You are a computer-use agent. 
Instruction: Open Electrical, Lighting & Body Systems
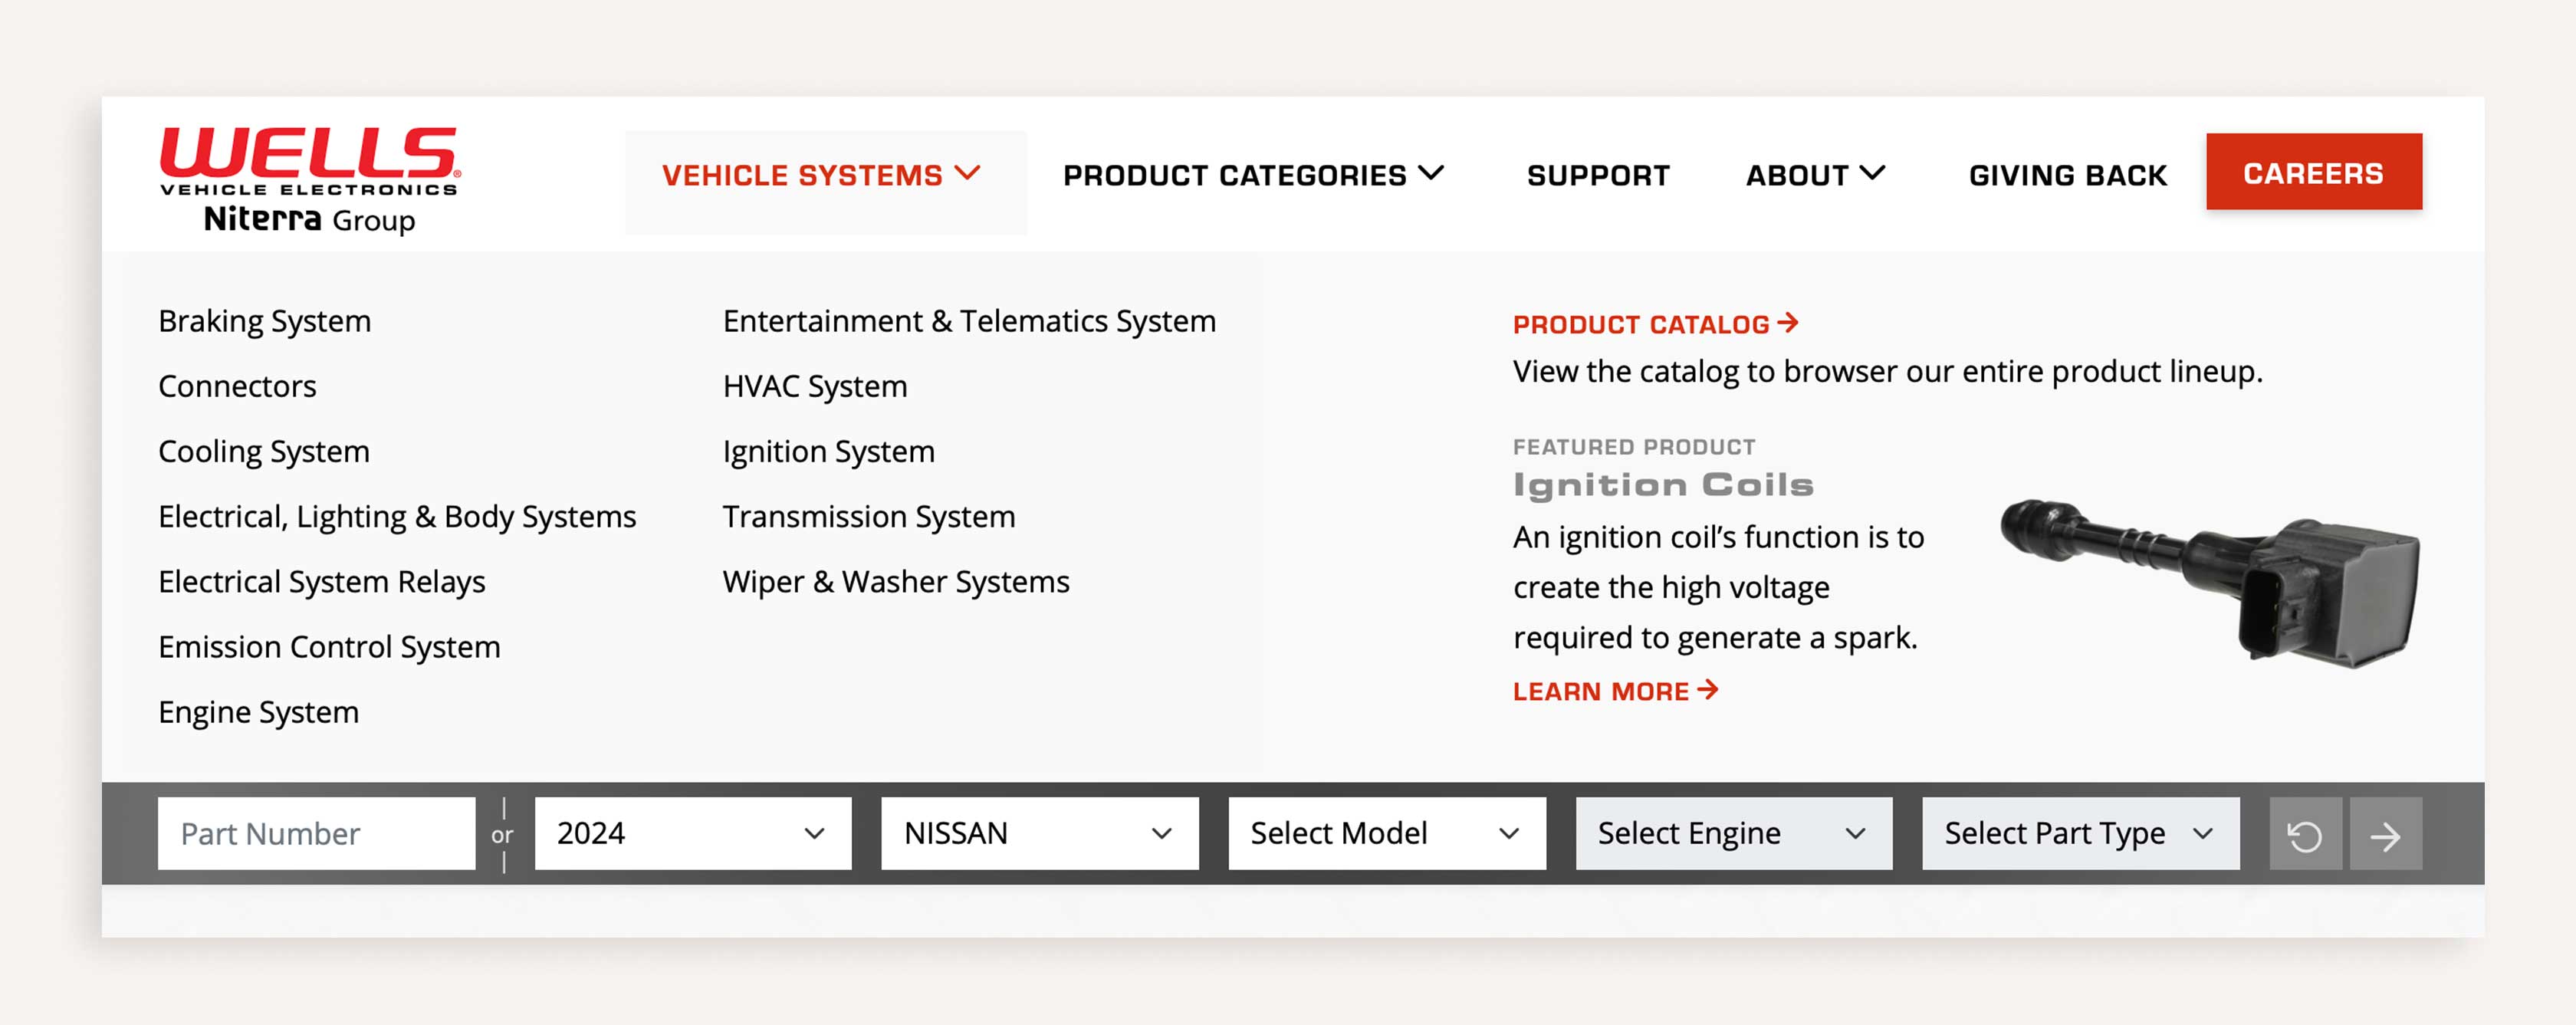coord(397,517)
